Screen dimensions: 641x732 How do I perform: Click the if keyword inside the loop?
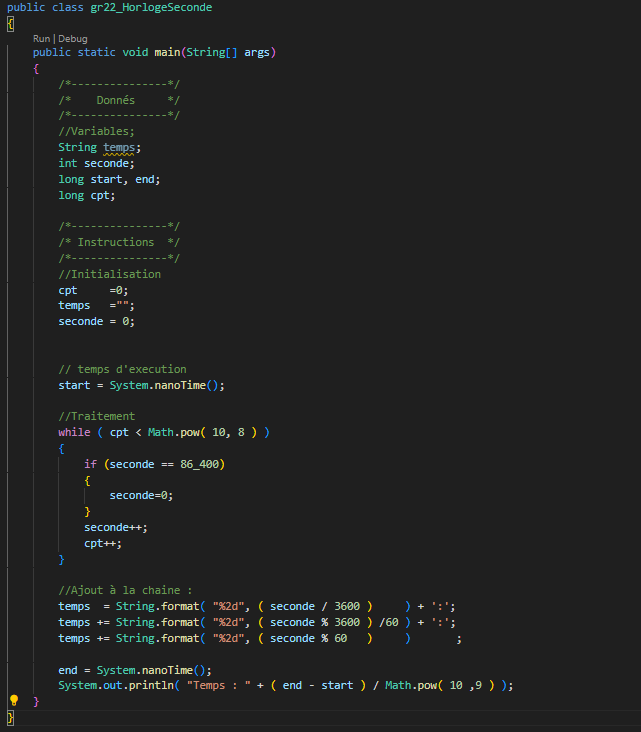pos(90,464)
